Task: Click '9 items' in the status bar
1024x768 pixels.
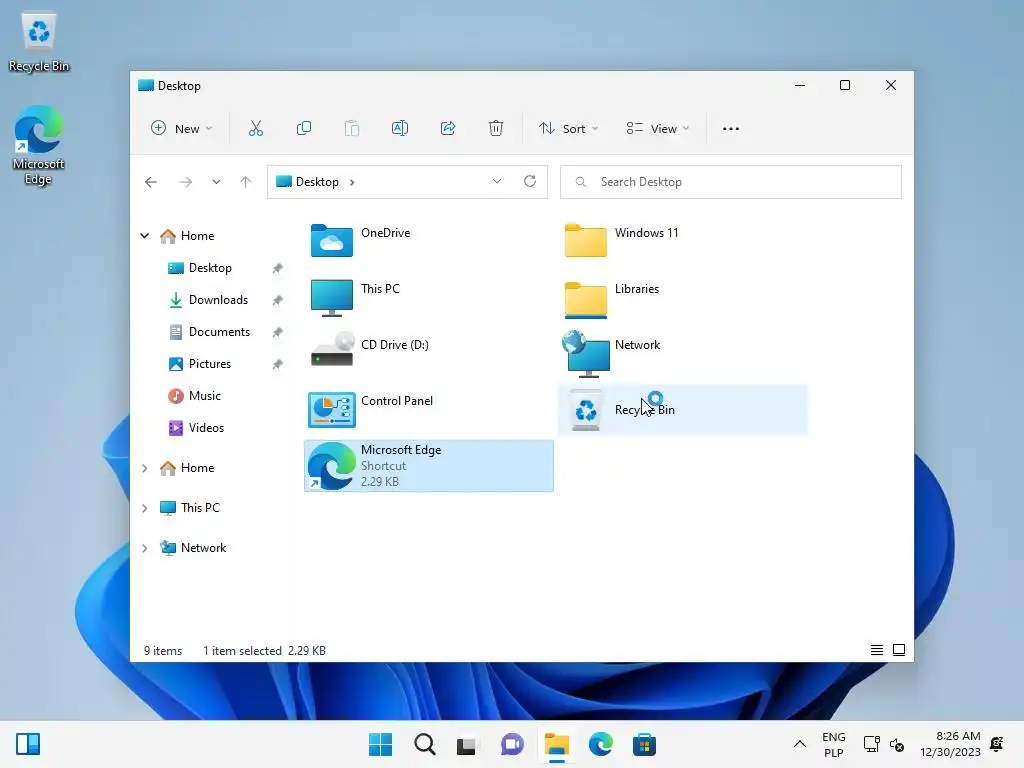Action: click(163, 651)
